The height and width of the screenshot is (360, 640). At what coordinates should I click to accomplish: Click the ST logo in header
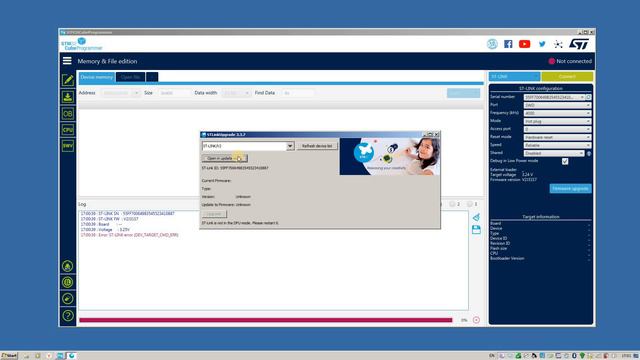(579, 44)
